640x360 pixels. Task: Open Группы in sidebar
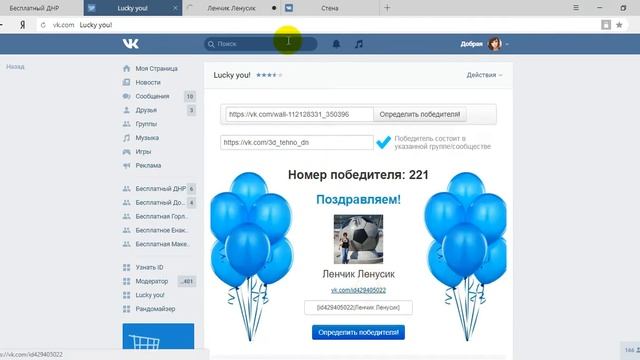click(x=146, y=124)
